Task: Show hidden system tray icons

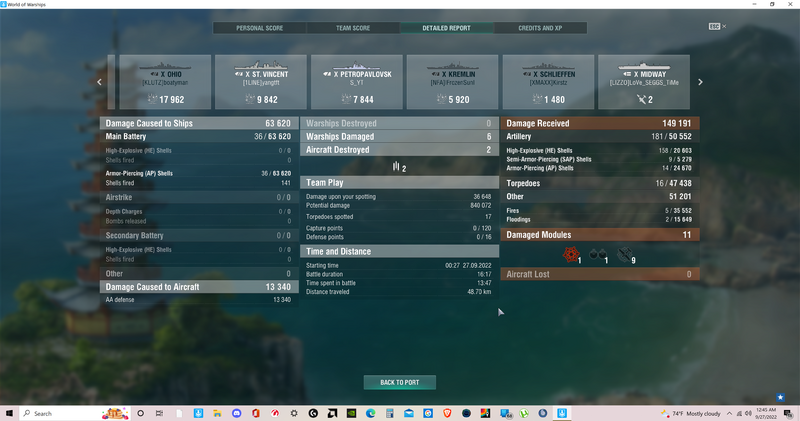Action: pyautogui.click(x=729, y=413)
